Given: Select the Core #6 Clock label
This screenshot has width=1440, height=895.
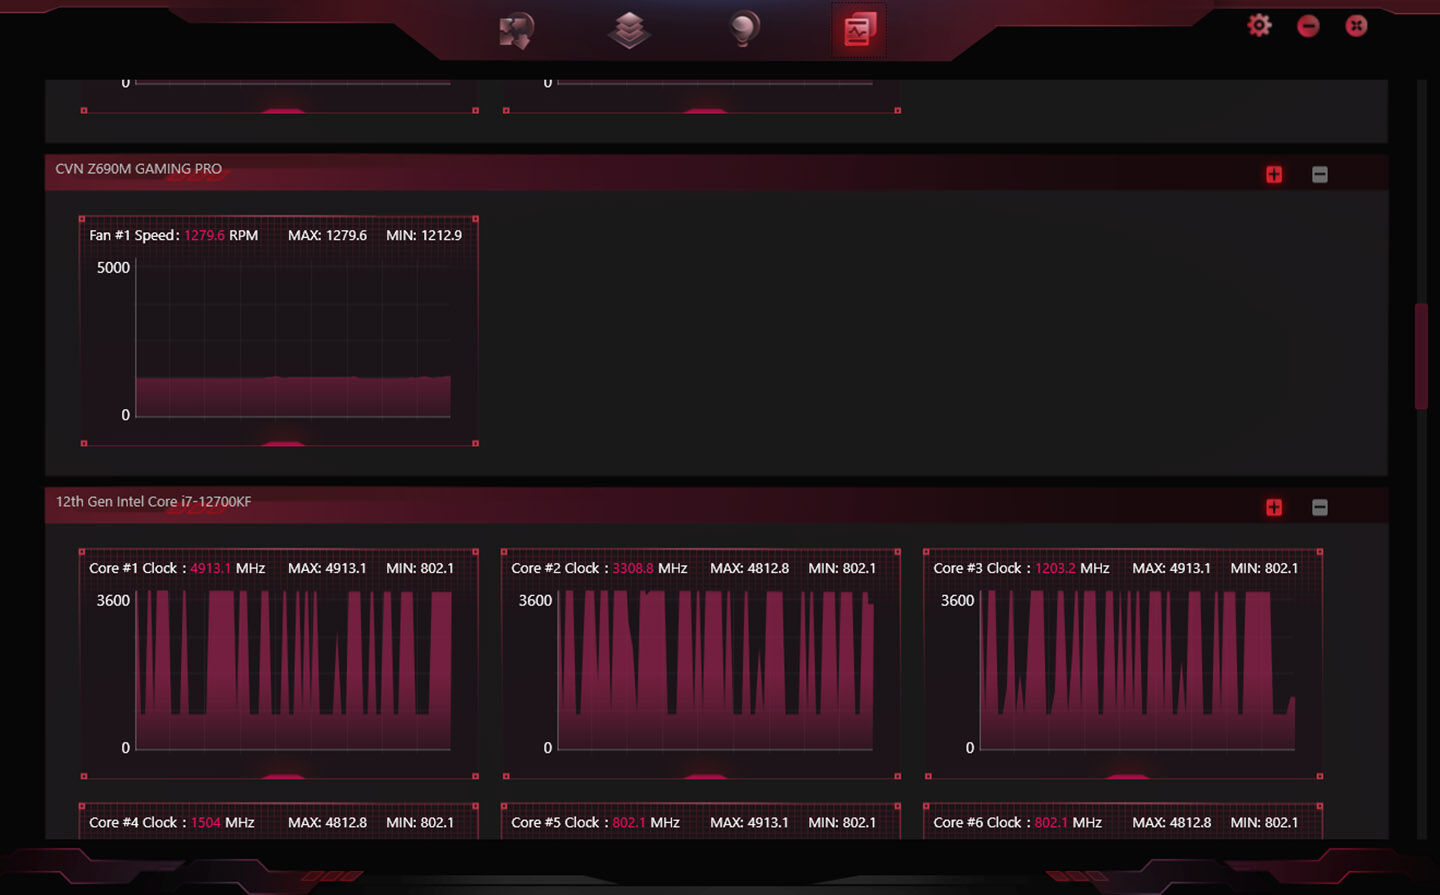Looking at the screenshot, I should point(981,822).
